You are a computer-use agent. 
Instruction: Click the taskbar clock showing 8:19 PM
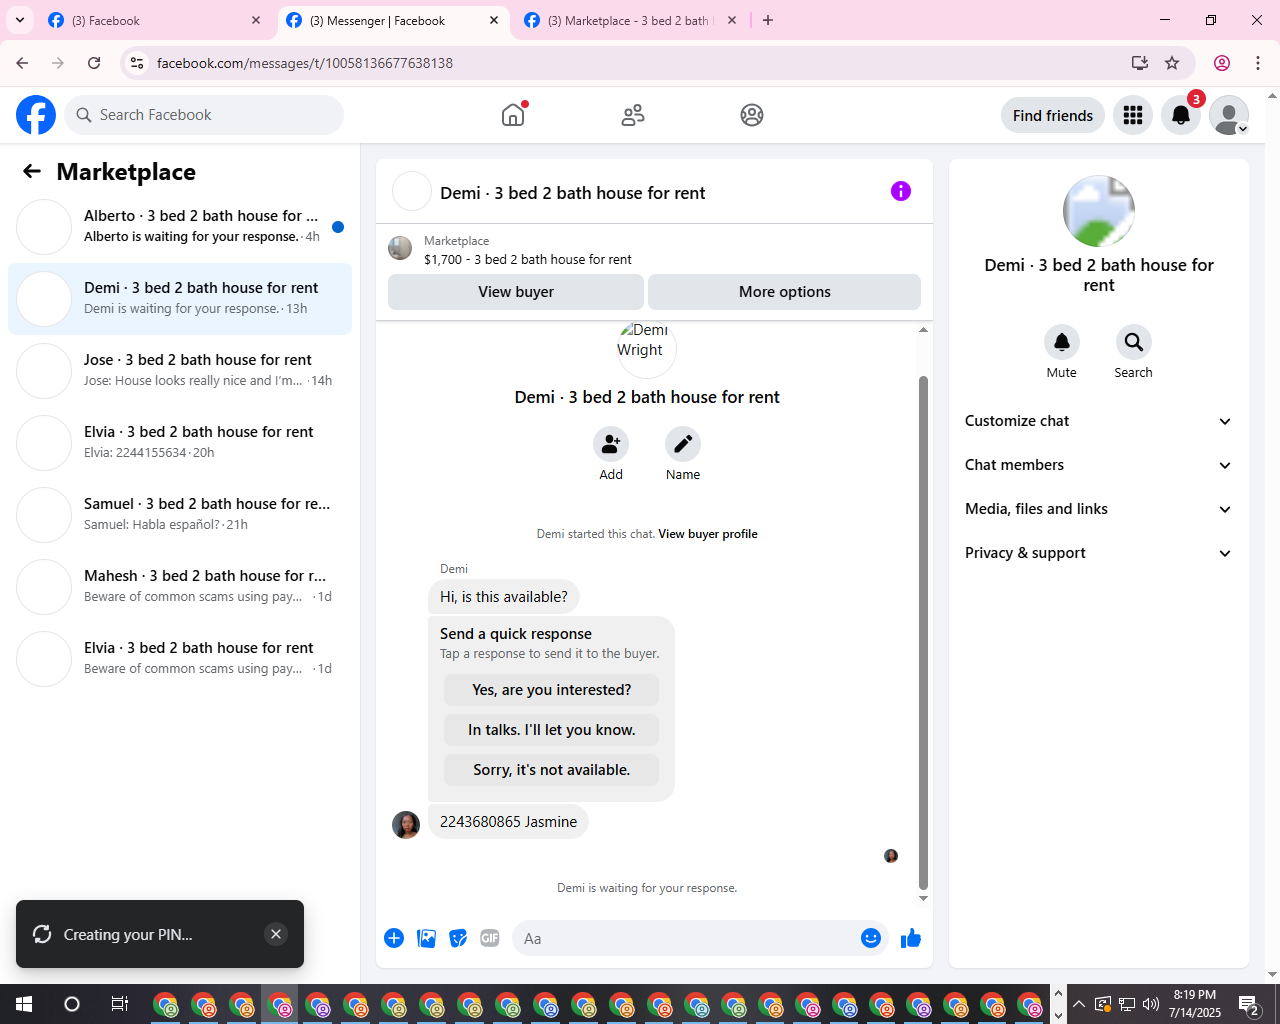1195,1004
